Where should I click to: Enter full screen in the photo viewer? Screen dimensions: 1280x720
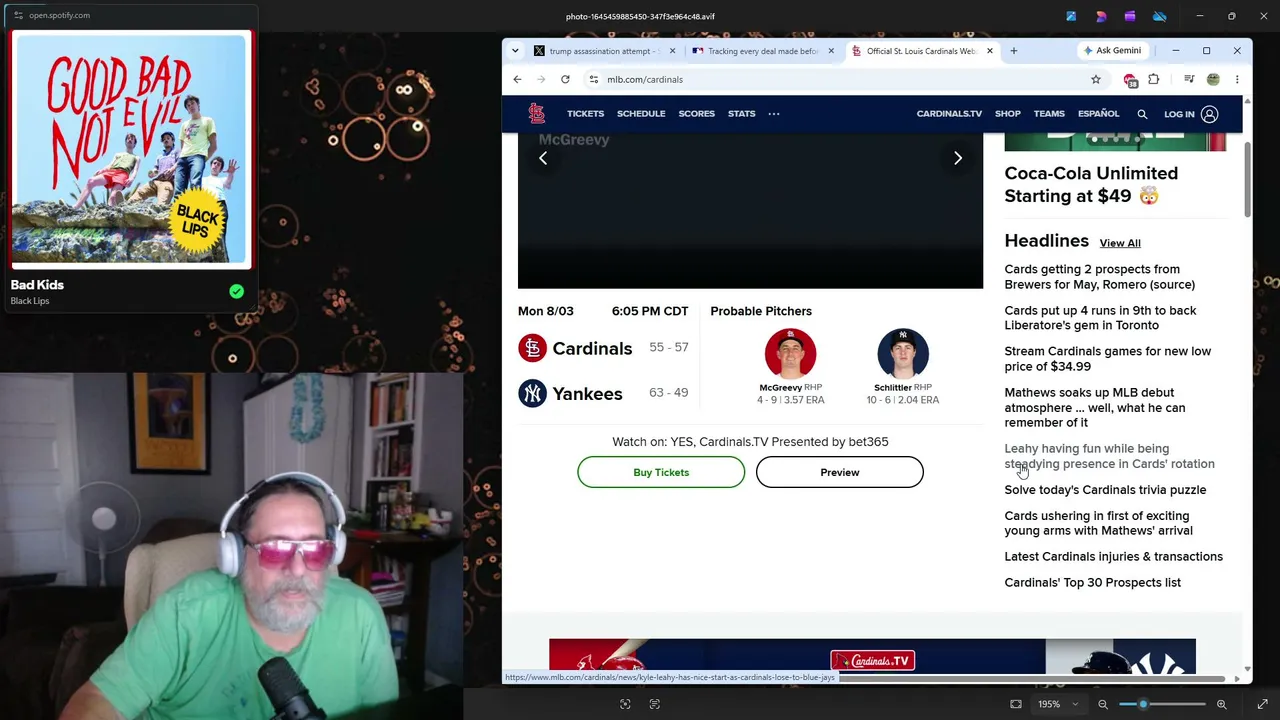click(x=1262, y=704)
